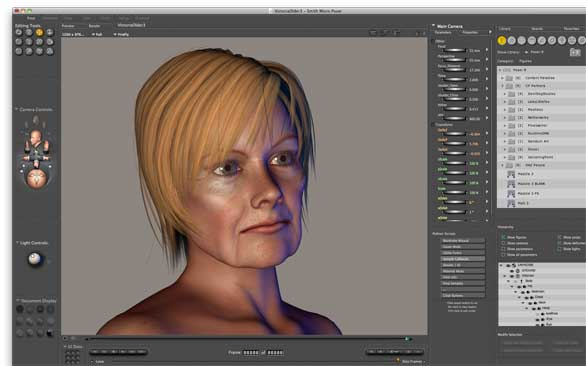The height and width of the screenshot is (366, 586).
Task: Click the Print Info script button
Action: pyautogui.click(x=463, y=277)
